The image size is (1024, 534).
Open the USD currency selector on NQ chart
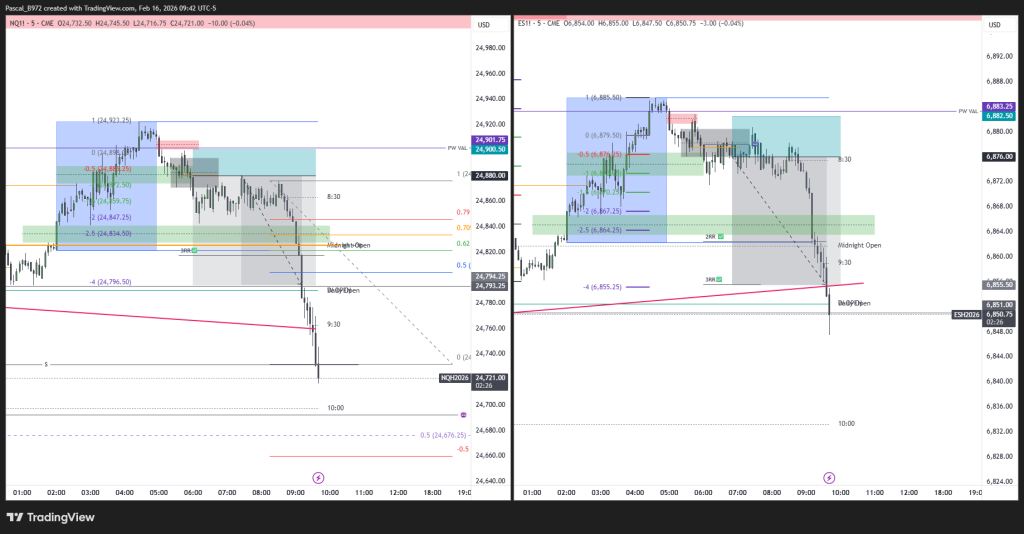[485, 24]
